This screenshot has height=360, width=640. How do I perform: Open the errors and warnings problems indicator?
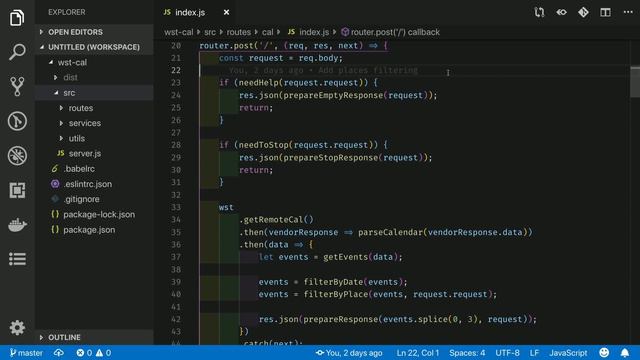(x=93, y=353)
